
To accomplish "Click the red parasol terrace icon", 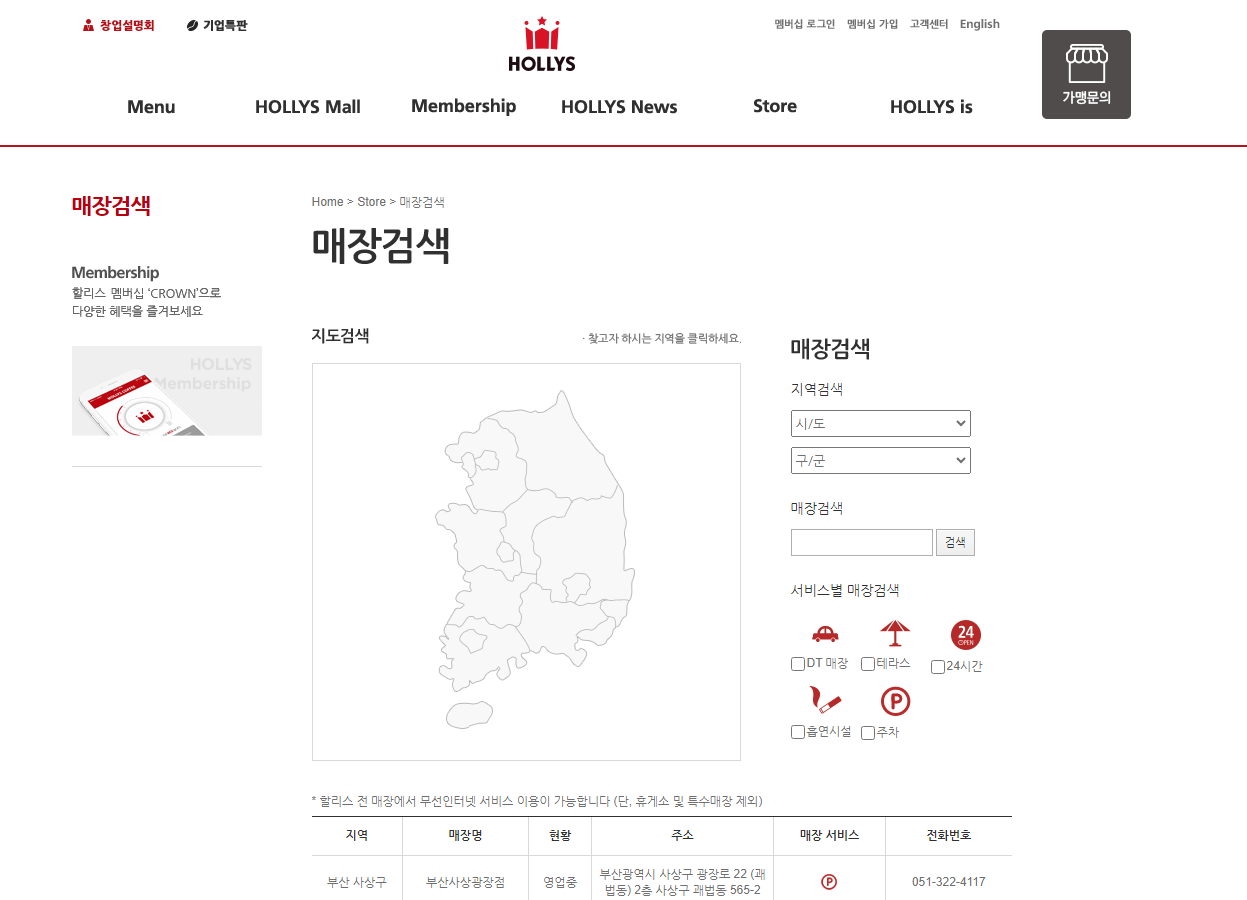I will pos(895,634).
